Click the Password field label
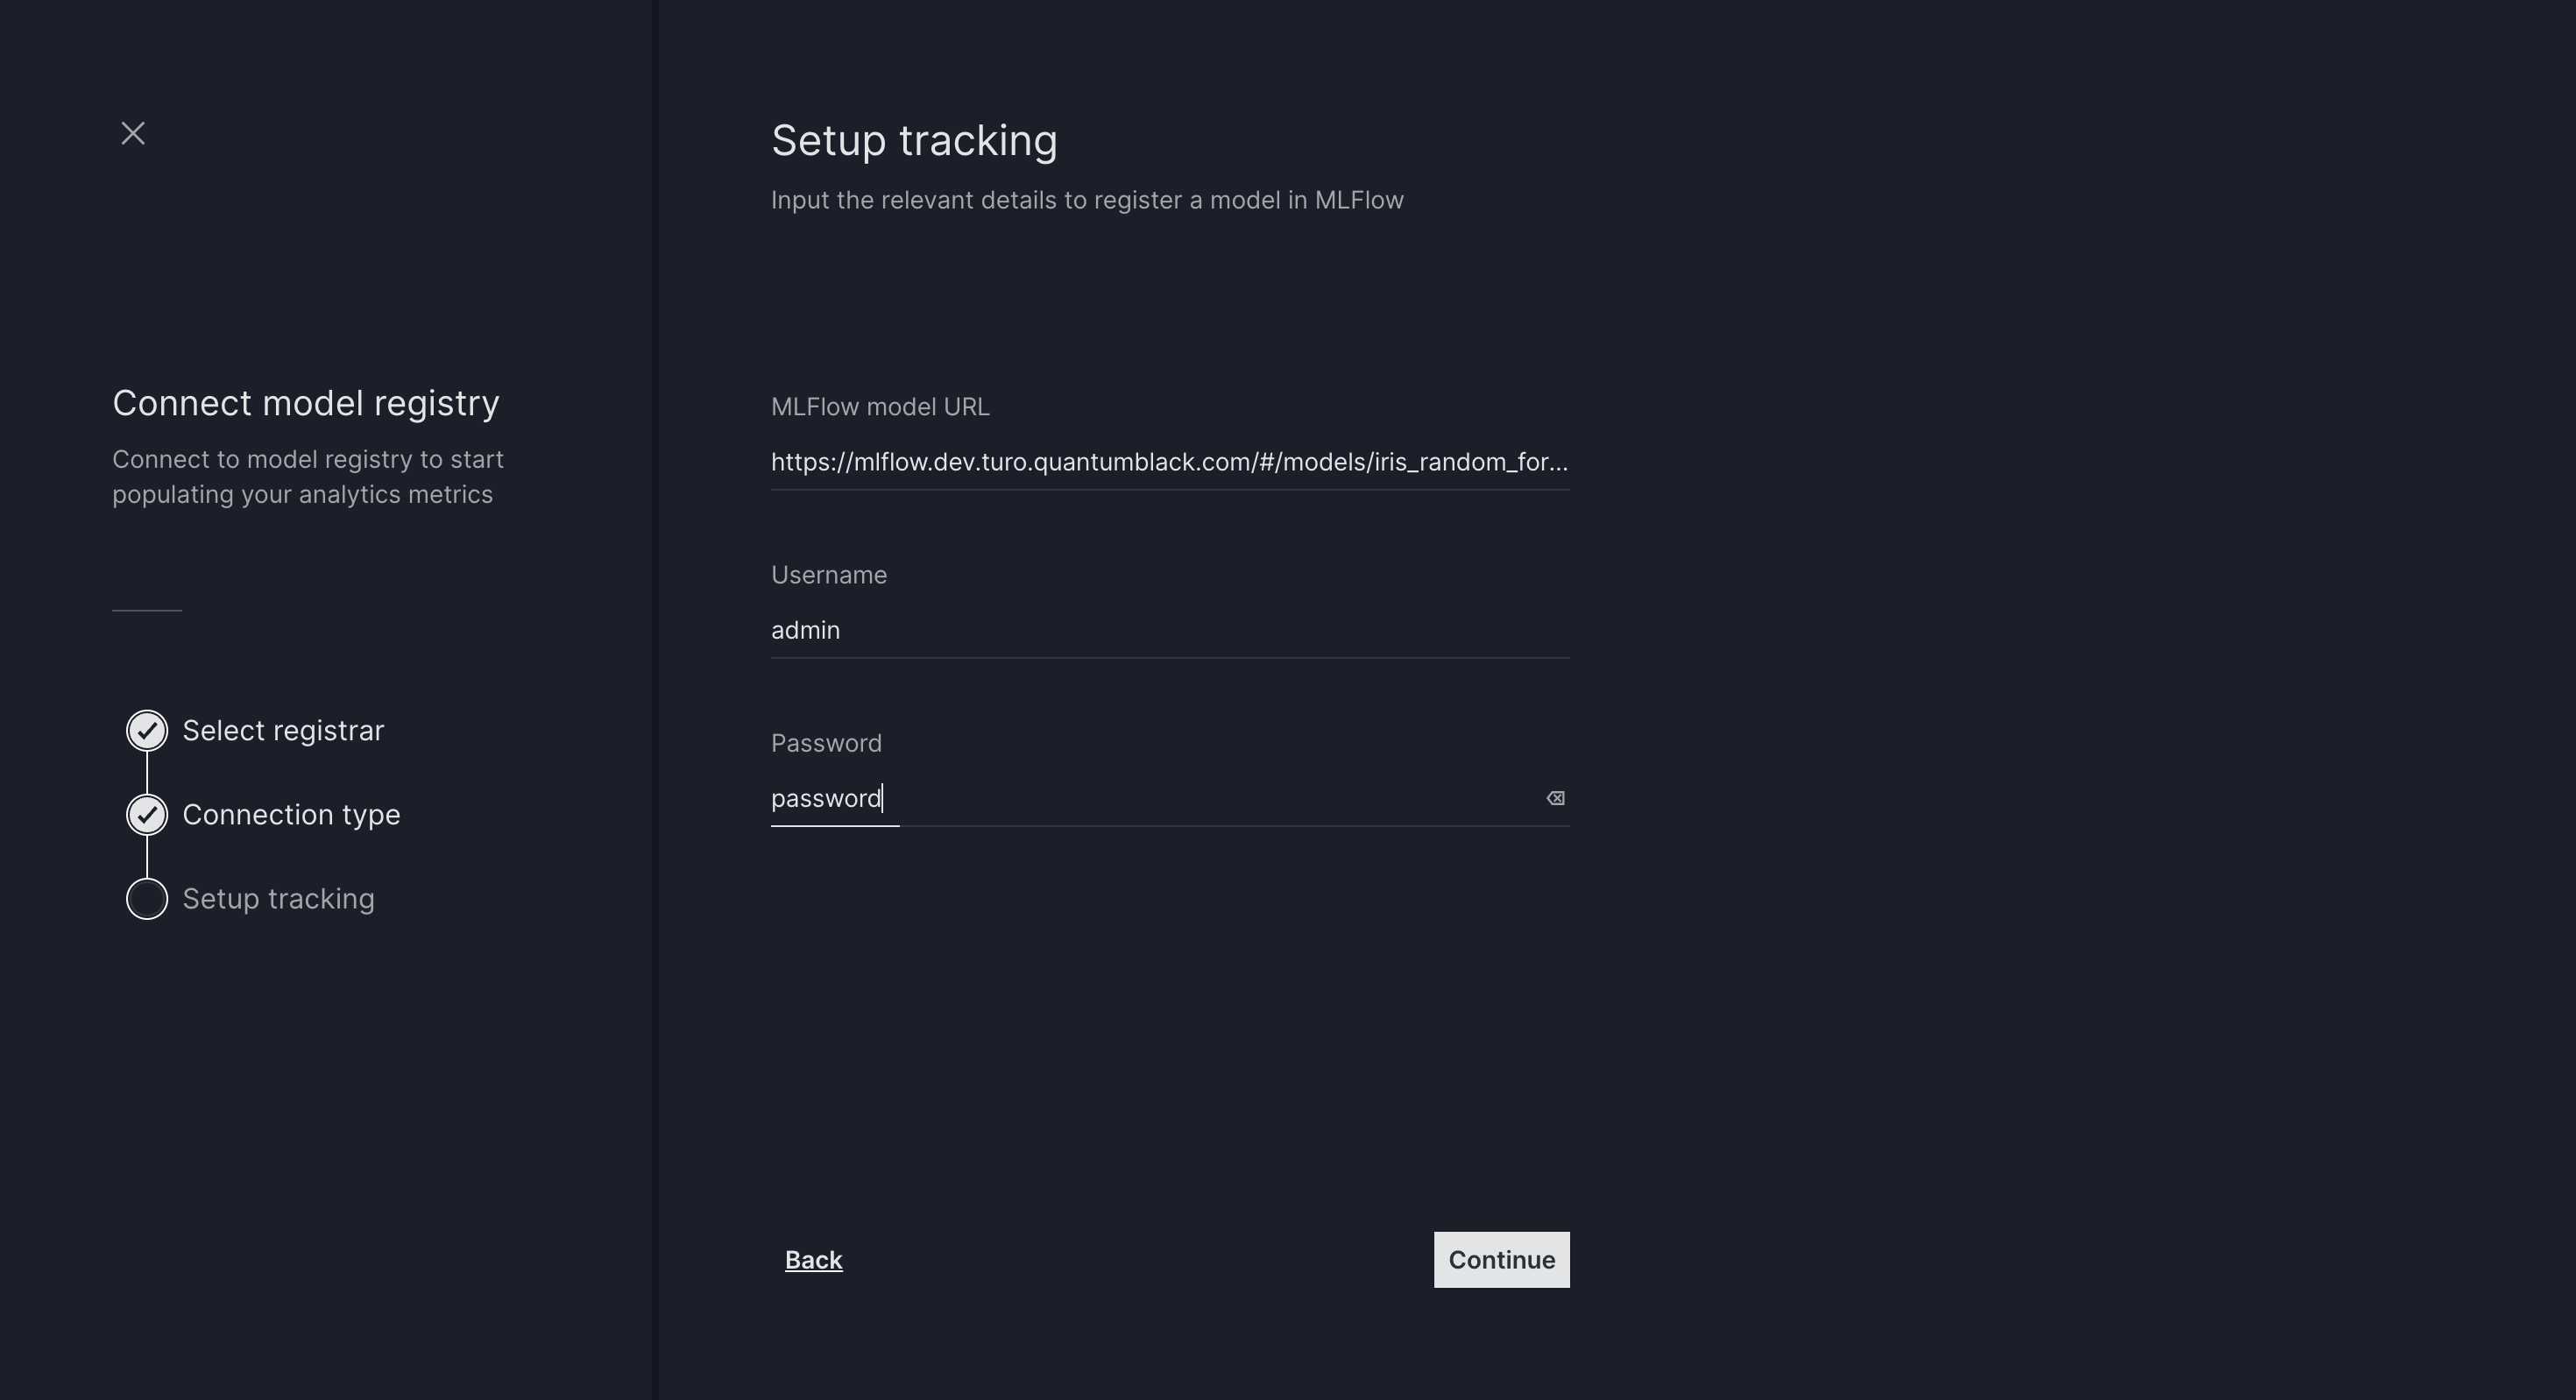 coord(826,742)
